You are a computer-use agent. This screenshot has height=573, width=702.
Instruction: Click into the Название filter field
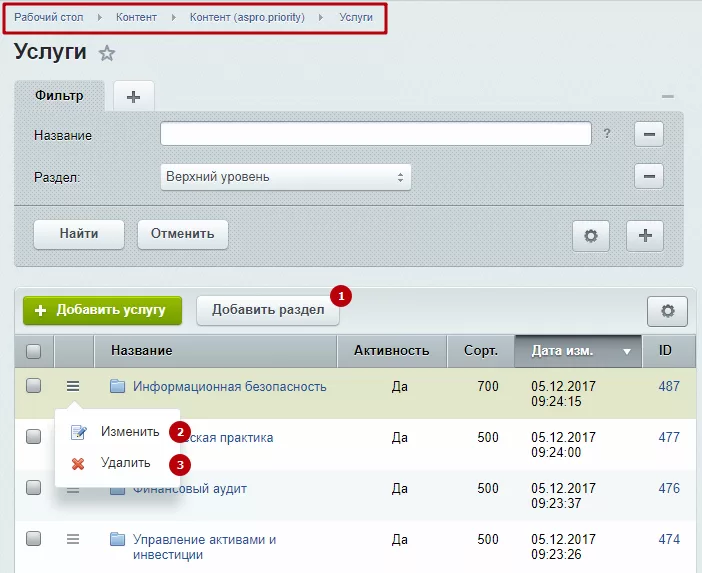point(376,133)
